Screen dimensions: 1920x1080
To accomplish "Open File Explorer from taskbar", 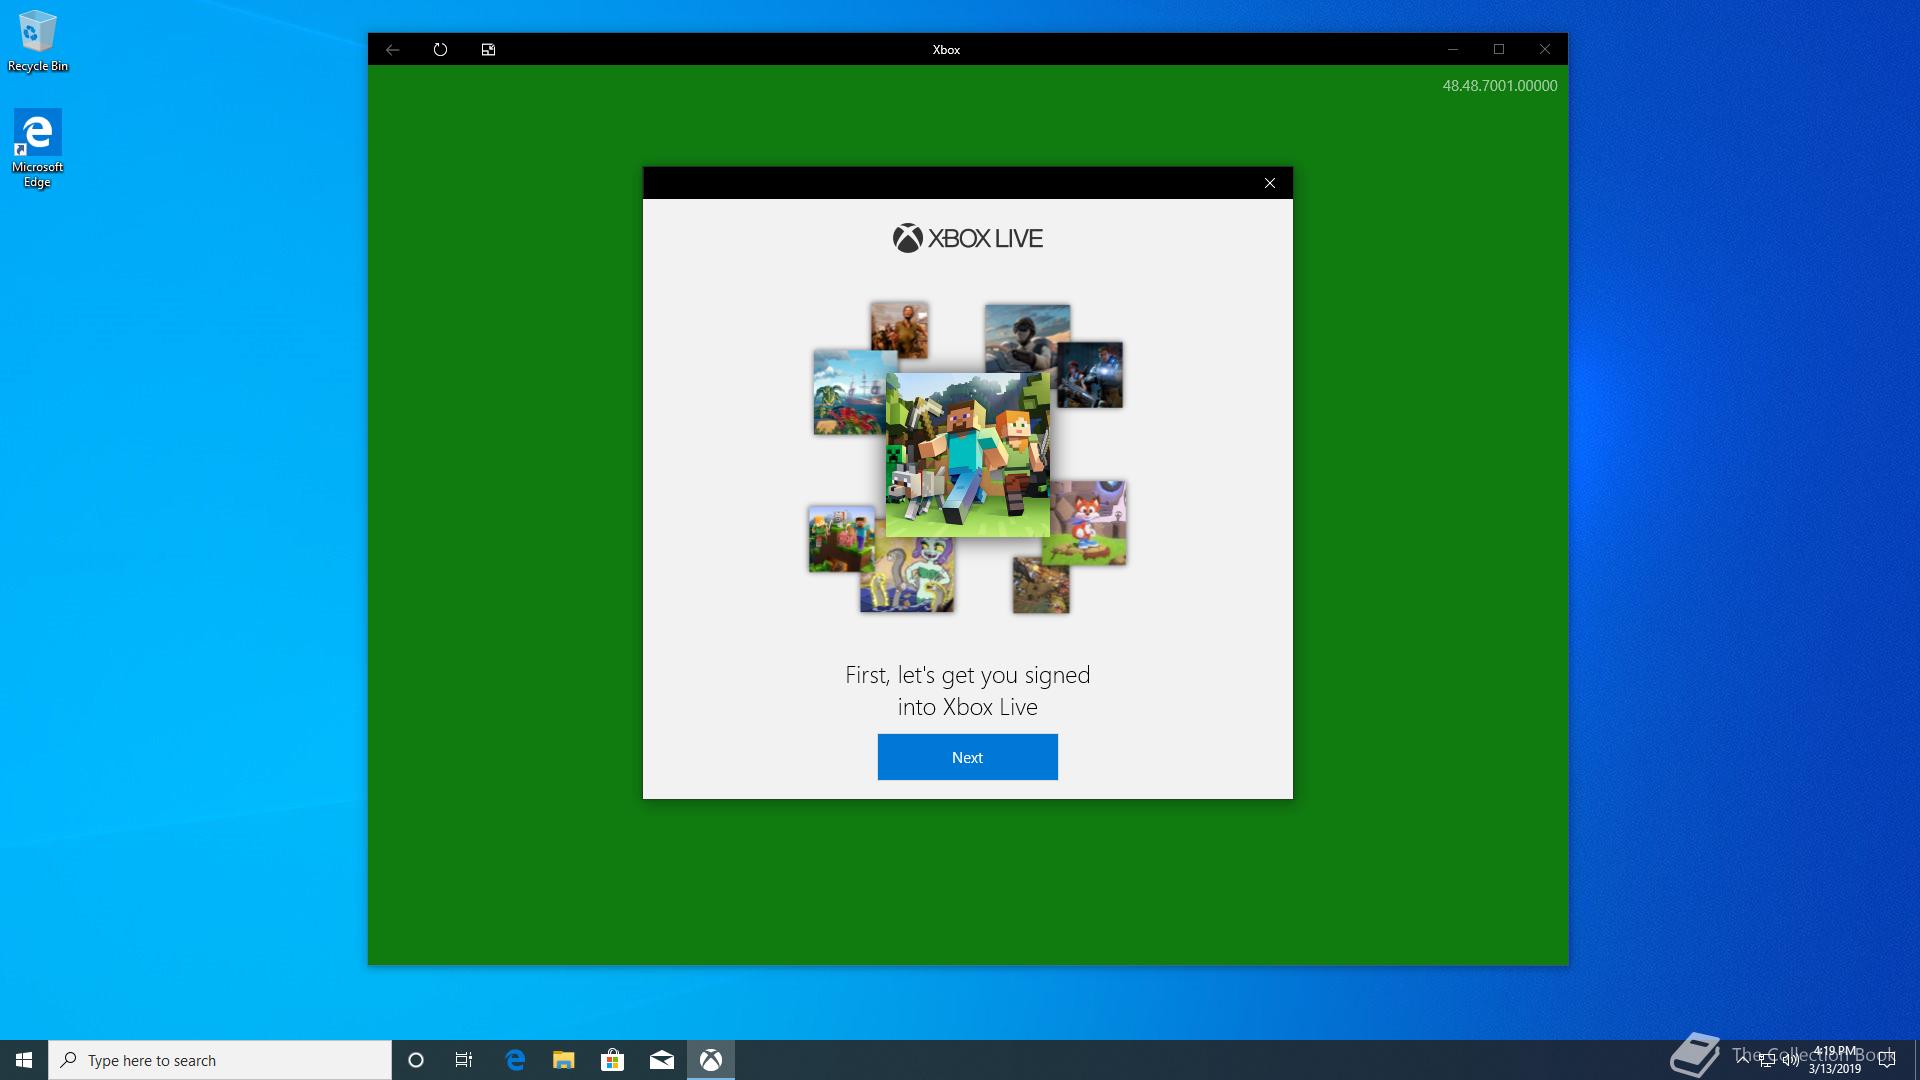I will tap(564, 1060).
